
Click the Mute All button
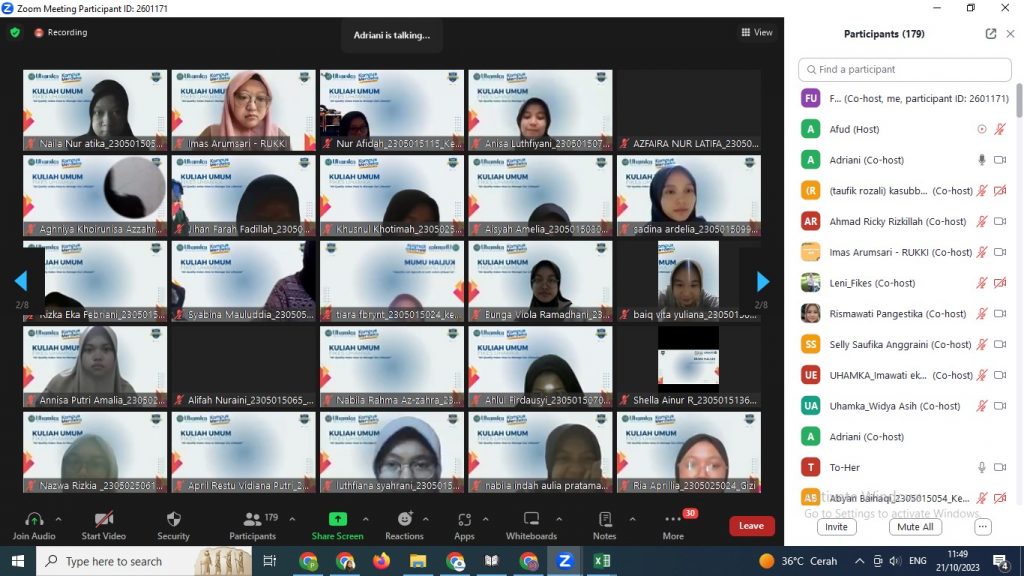pos(914,527)
